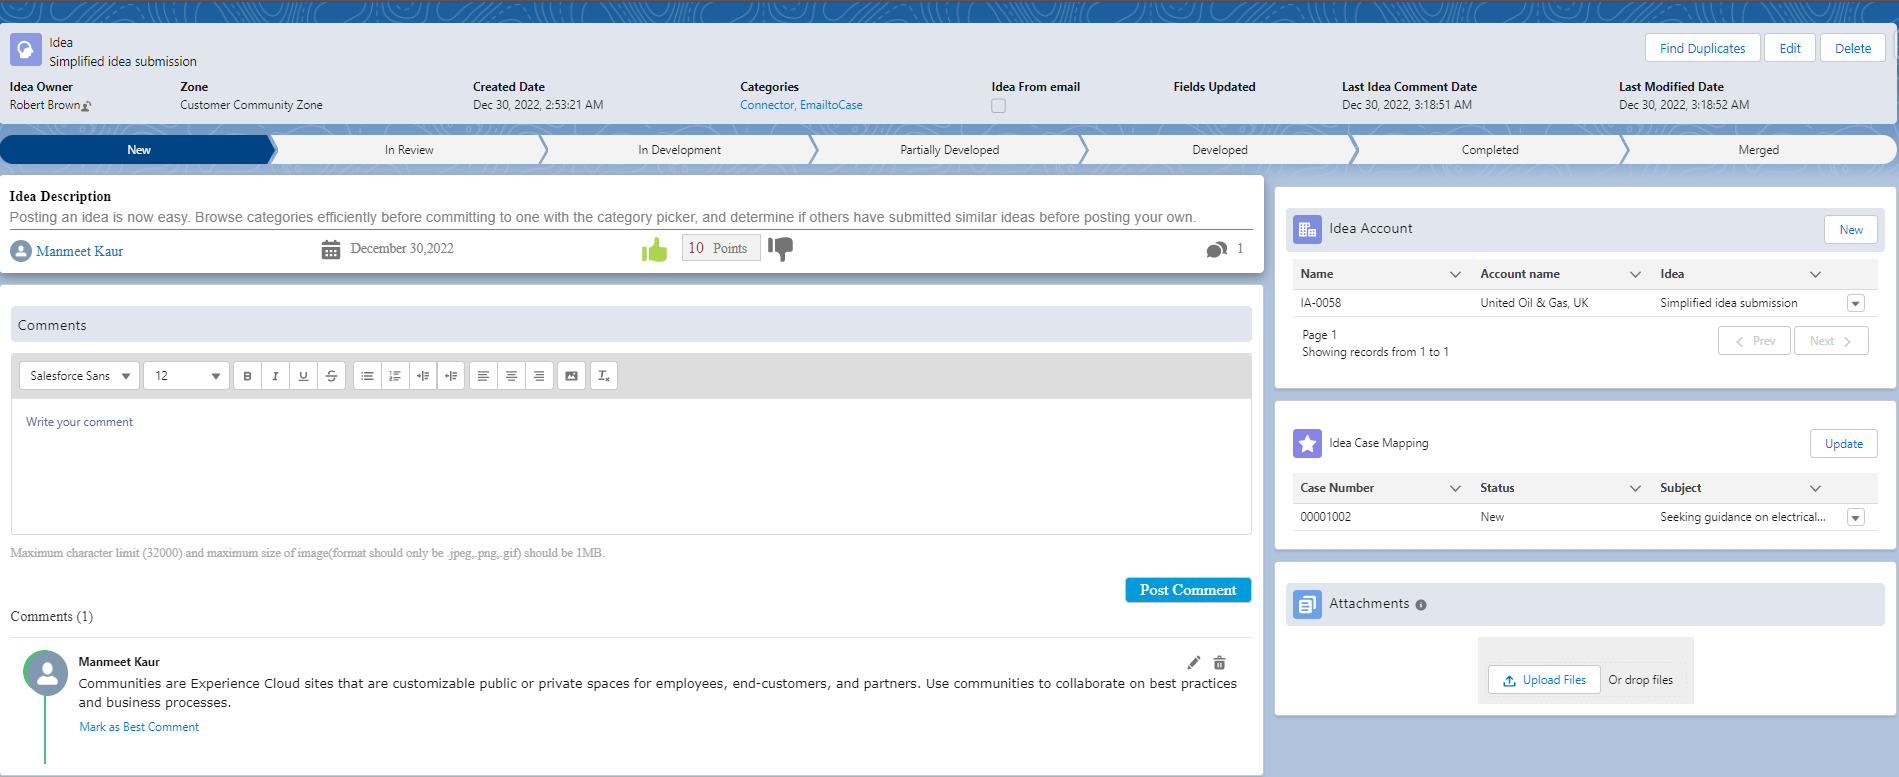Center align the comment text
This screenshot has width=1899, height=777.
[x=511, y=376]
